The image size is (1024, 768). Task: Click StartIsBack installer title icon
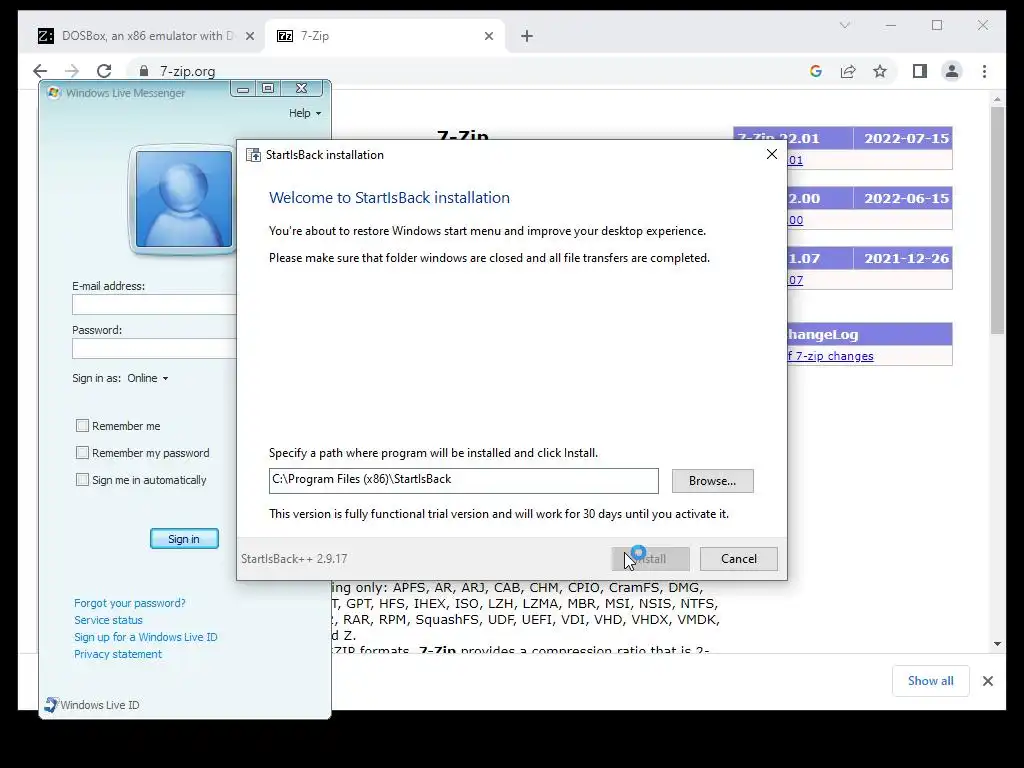pyautogui.click(x=253, y=155)
